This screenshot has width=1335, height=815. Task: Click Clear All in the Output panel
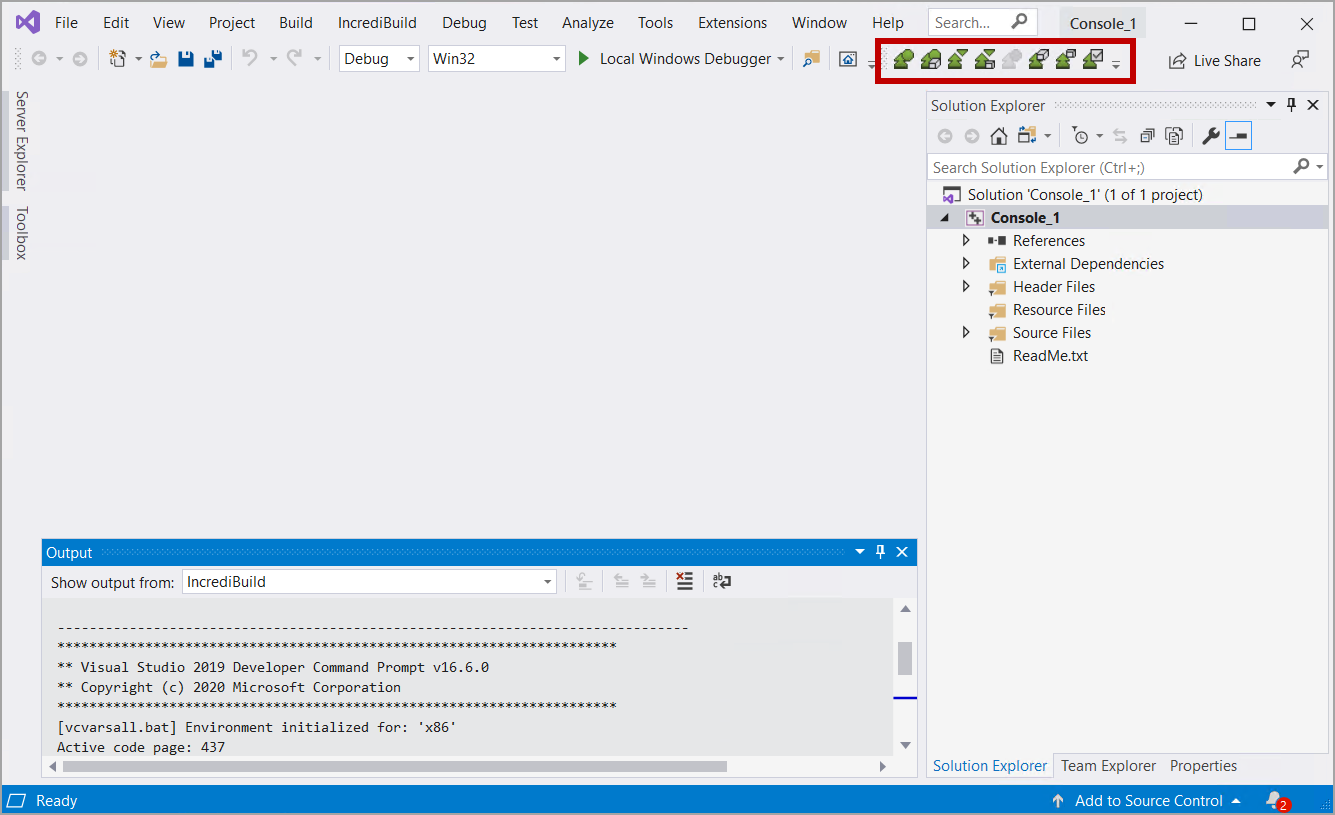[684, 581]
